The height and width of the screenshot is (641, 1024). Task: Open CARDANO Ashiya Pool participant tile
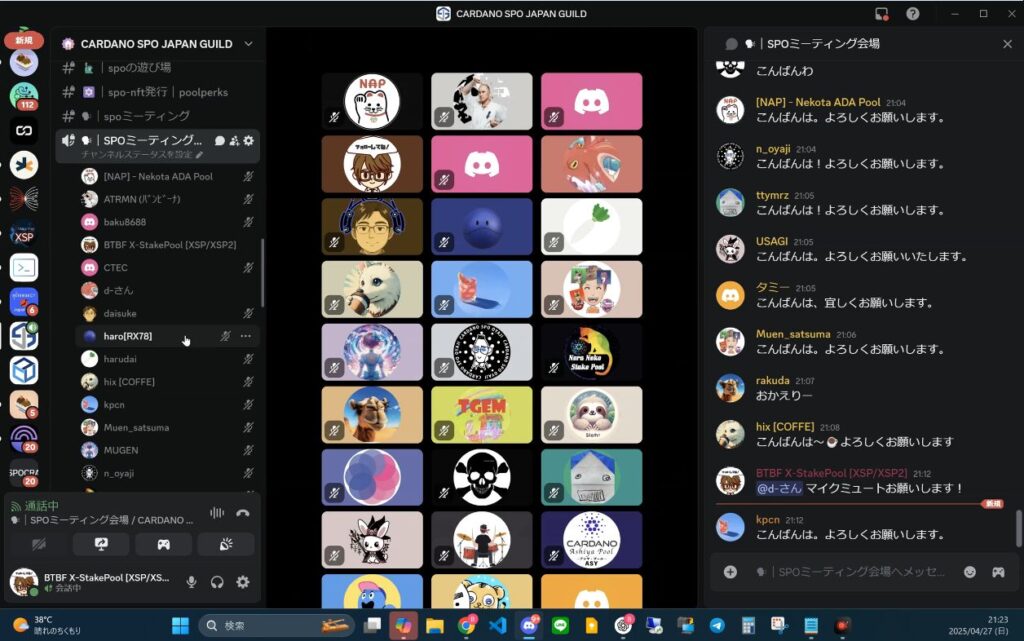pos(592,540)
